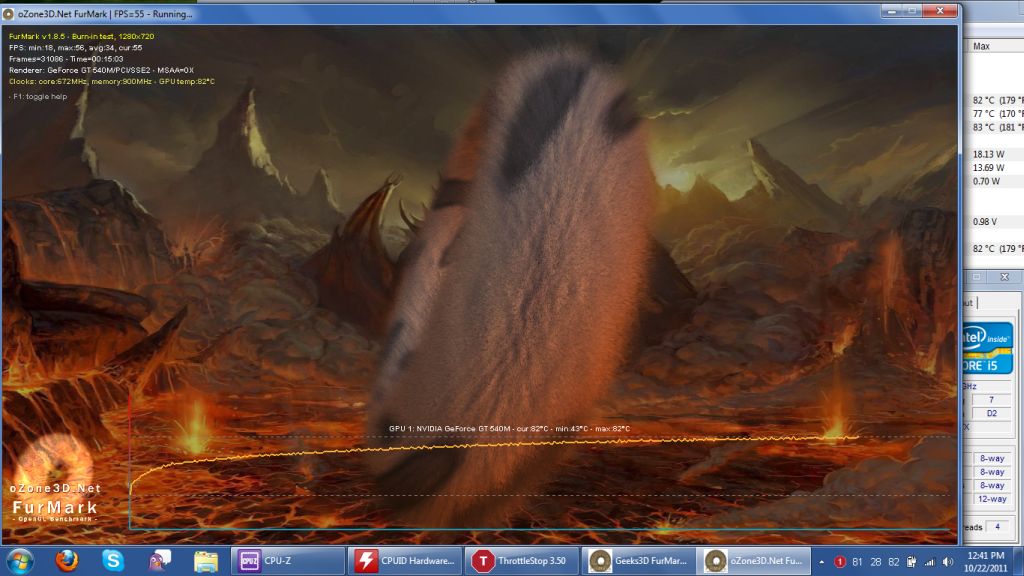Select the 0.70 W power value
This screenshot has width=1024, height=576.
point(986,181)
